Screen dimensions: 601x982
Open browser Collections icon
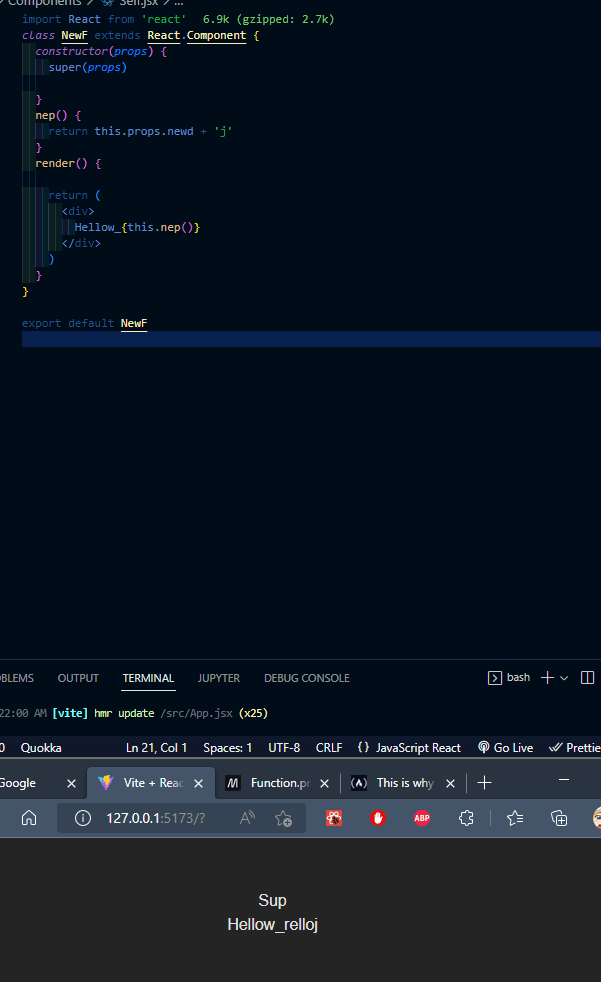click(x=559, y=818)
